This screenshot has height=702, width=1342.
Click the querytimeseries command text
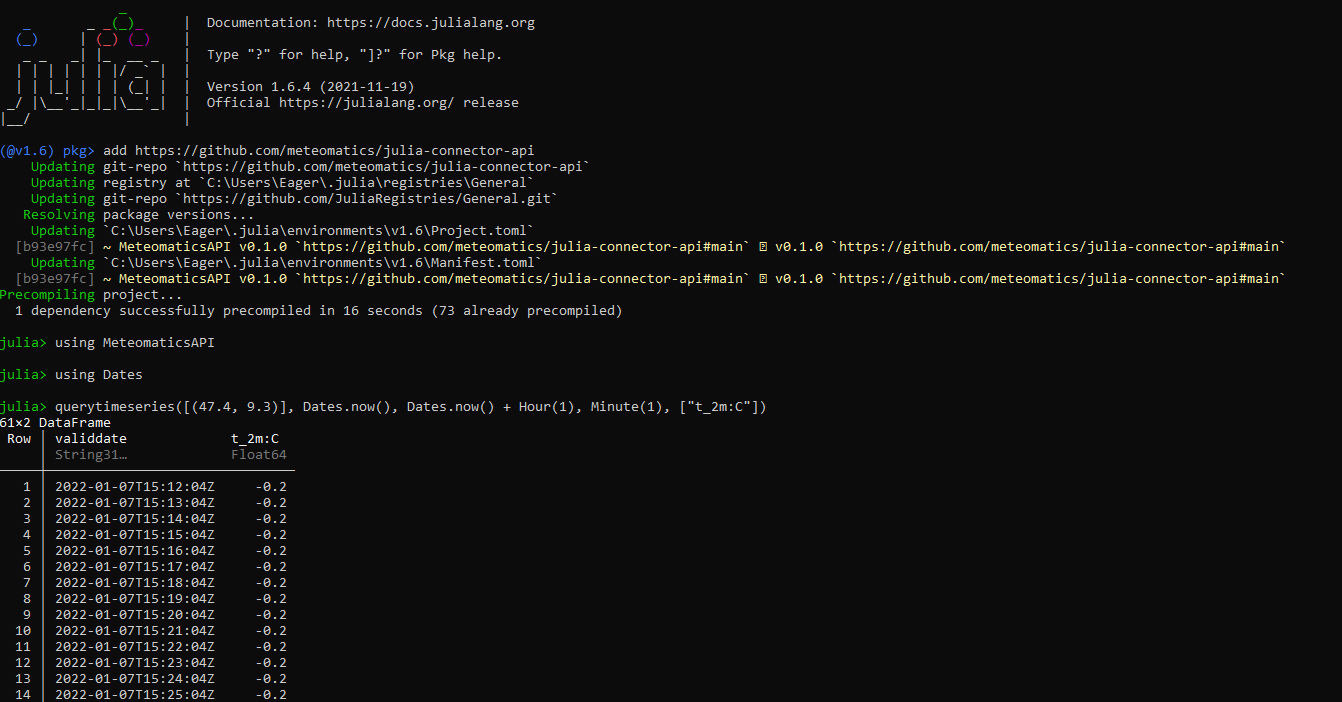coord(410,407)
